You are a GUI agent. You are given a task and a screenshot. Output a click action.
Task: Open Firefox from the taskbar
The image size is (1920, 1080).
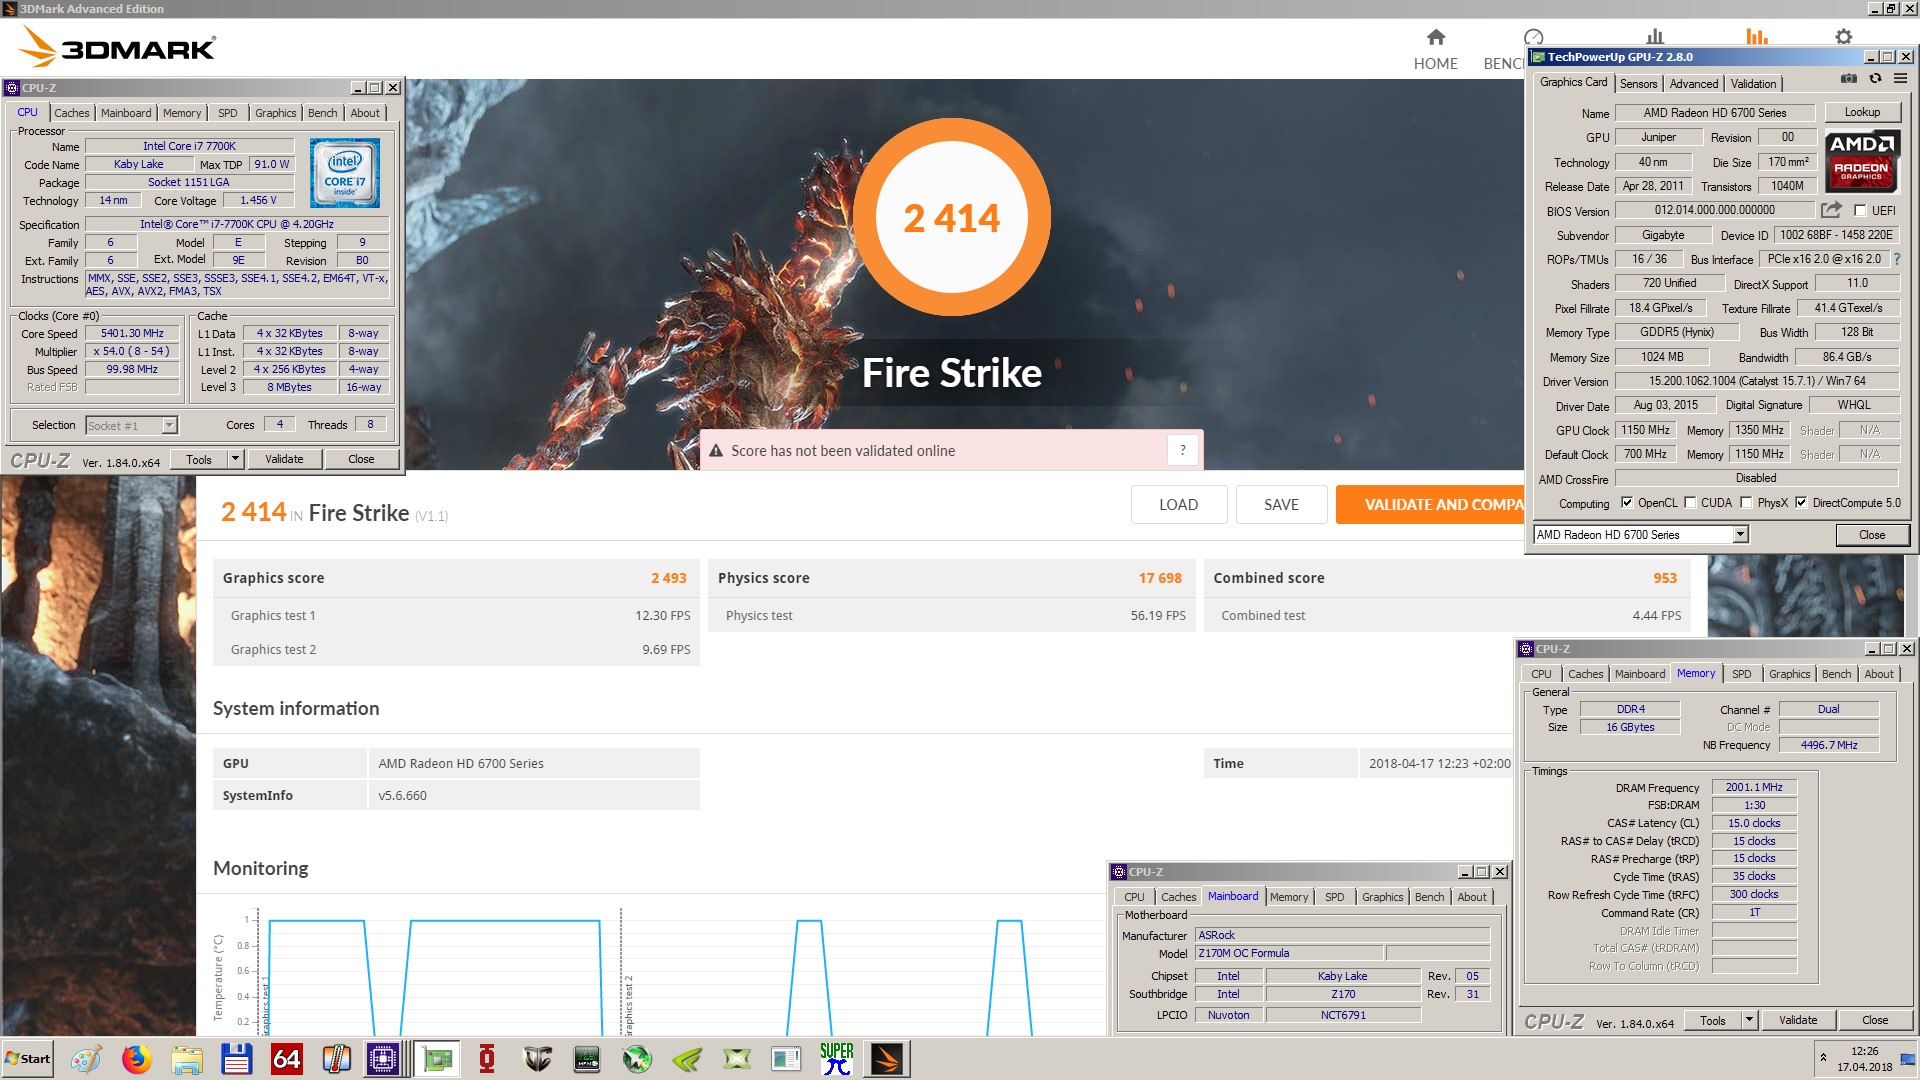pos(136,1059)
